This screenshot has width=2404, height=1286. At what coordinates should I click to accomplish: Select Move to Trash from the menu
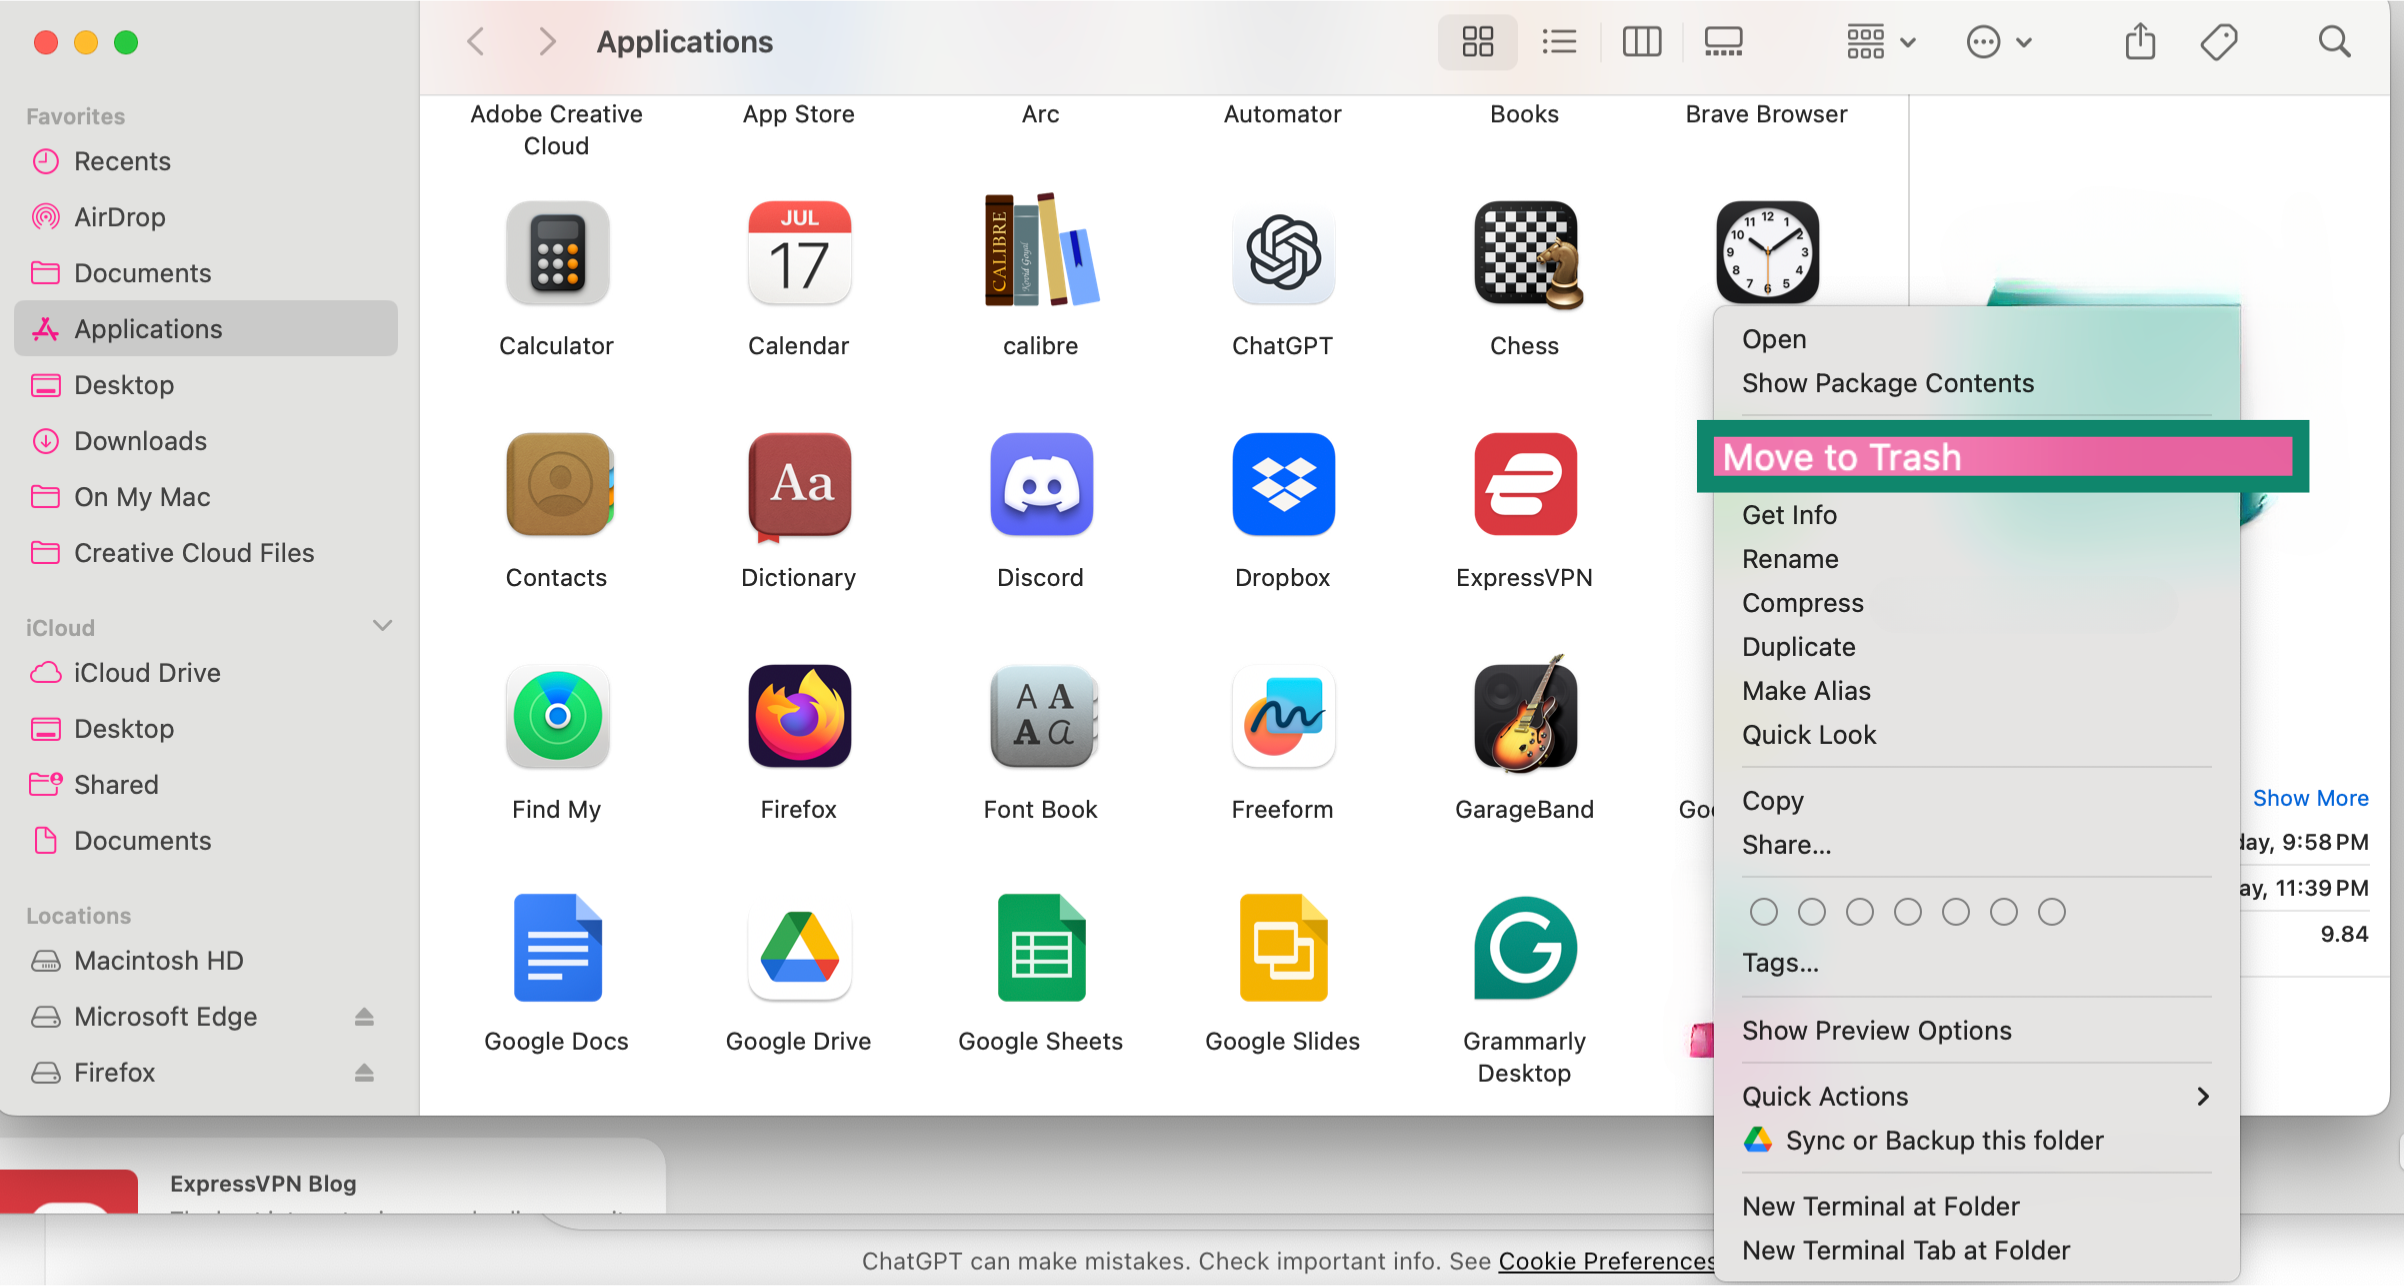(x=1842, y=456)
